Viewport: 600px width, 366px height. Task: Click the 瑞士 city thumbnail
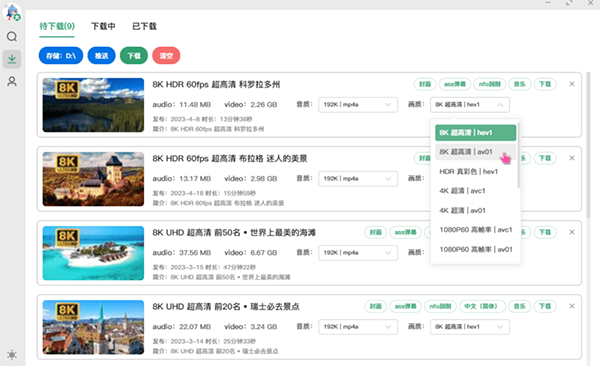[x=93, y=327]
